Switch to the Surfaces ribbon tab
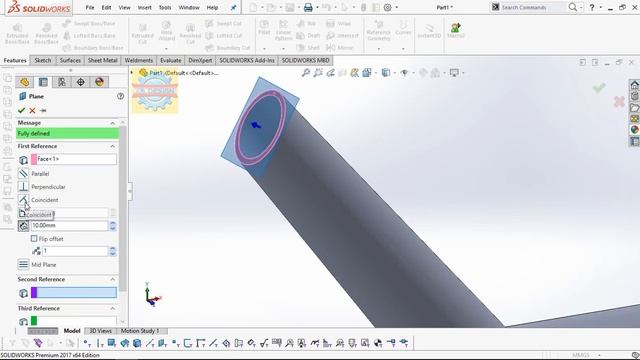 coord(70,60)
